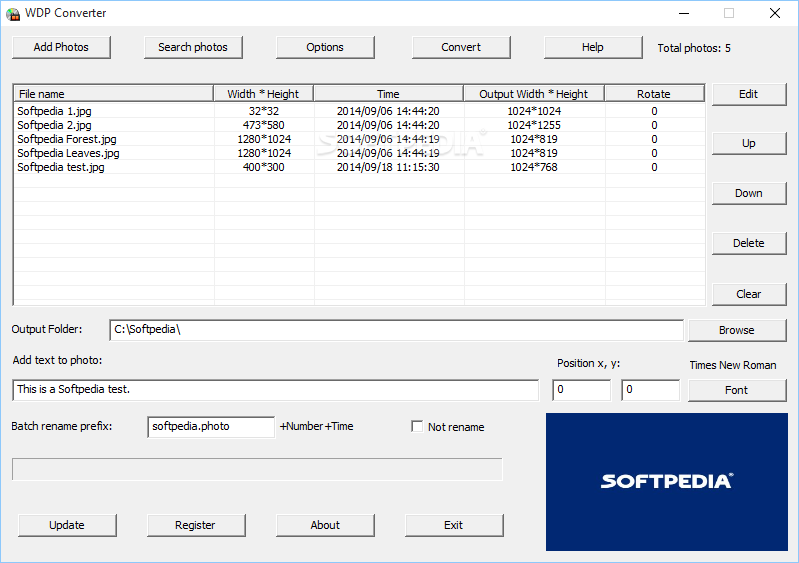This screenshot has width=799, height=563.
Task: Sort by File name column header
Action: (x=113, y=94)
